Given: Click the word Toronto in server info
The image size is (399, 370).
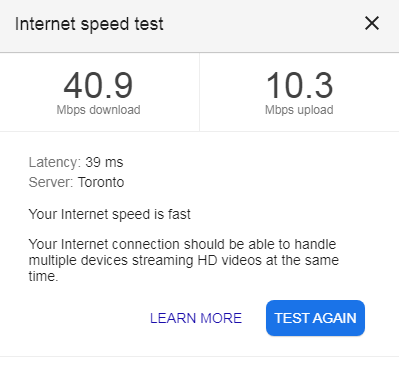Looking at the screenshot, I should [x=101, y=182].
